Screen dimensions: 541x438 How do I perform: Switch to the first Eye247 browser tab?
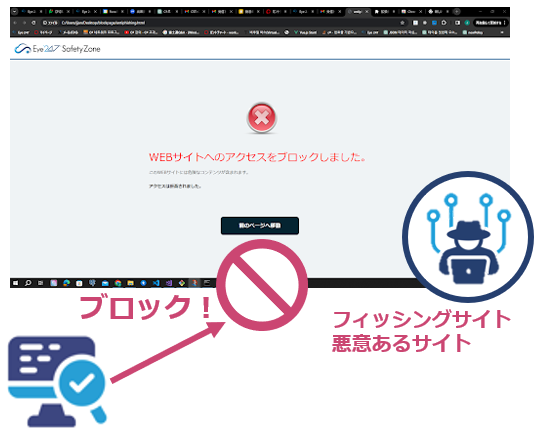(32, 11)
